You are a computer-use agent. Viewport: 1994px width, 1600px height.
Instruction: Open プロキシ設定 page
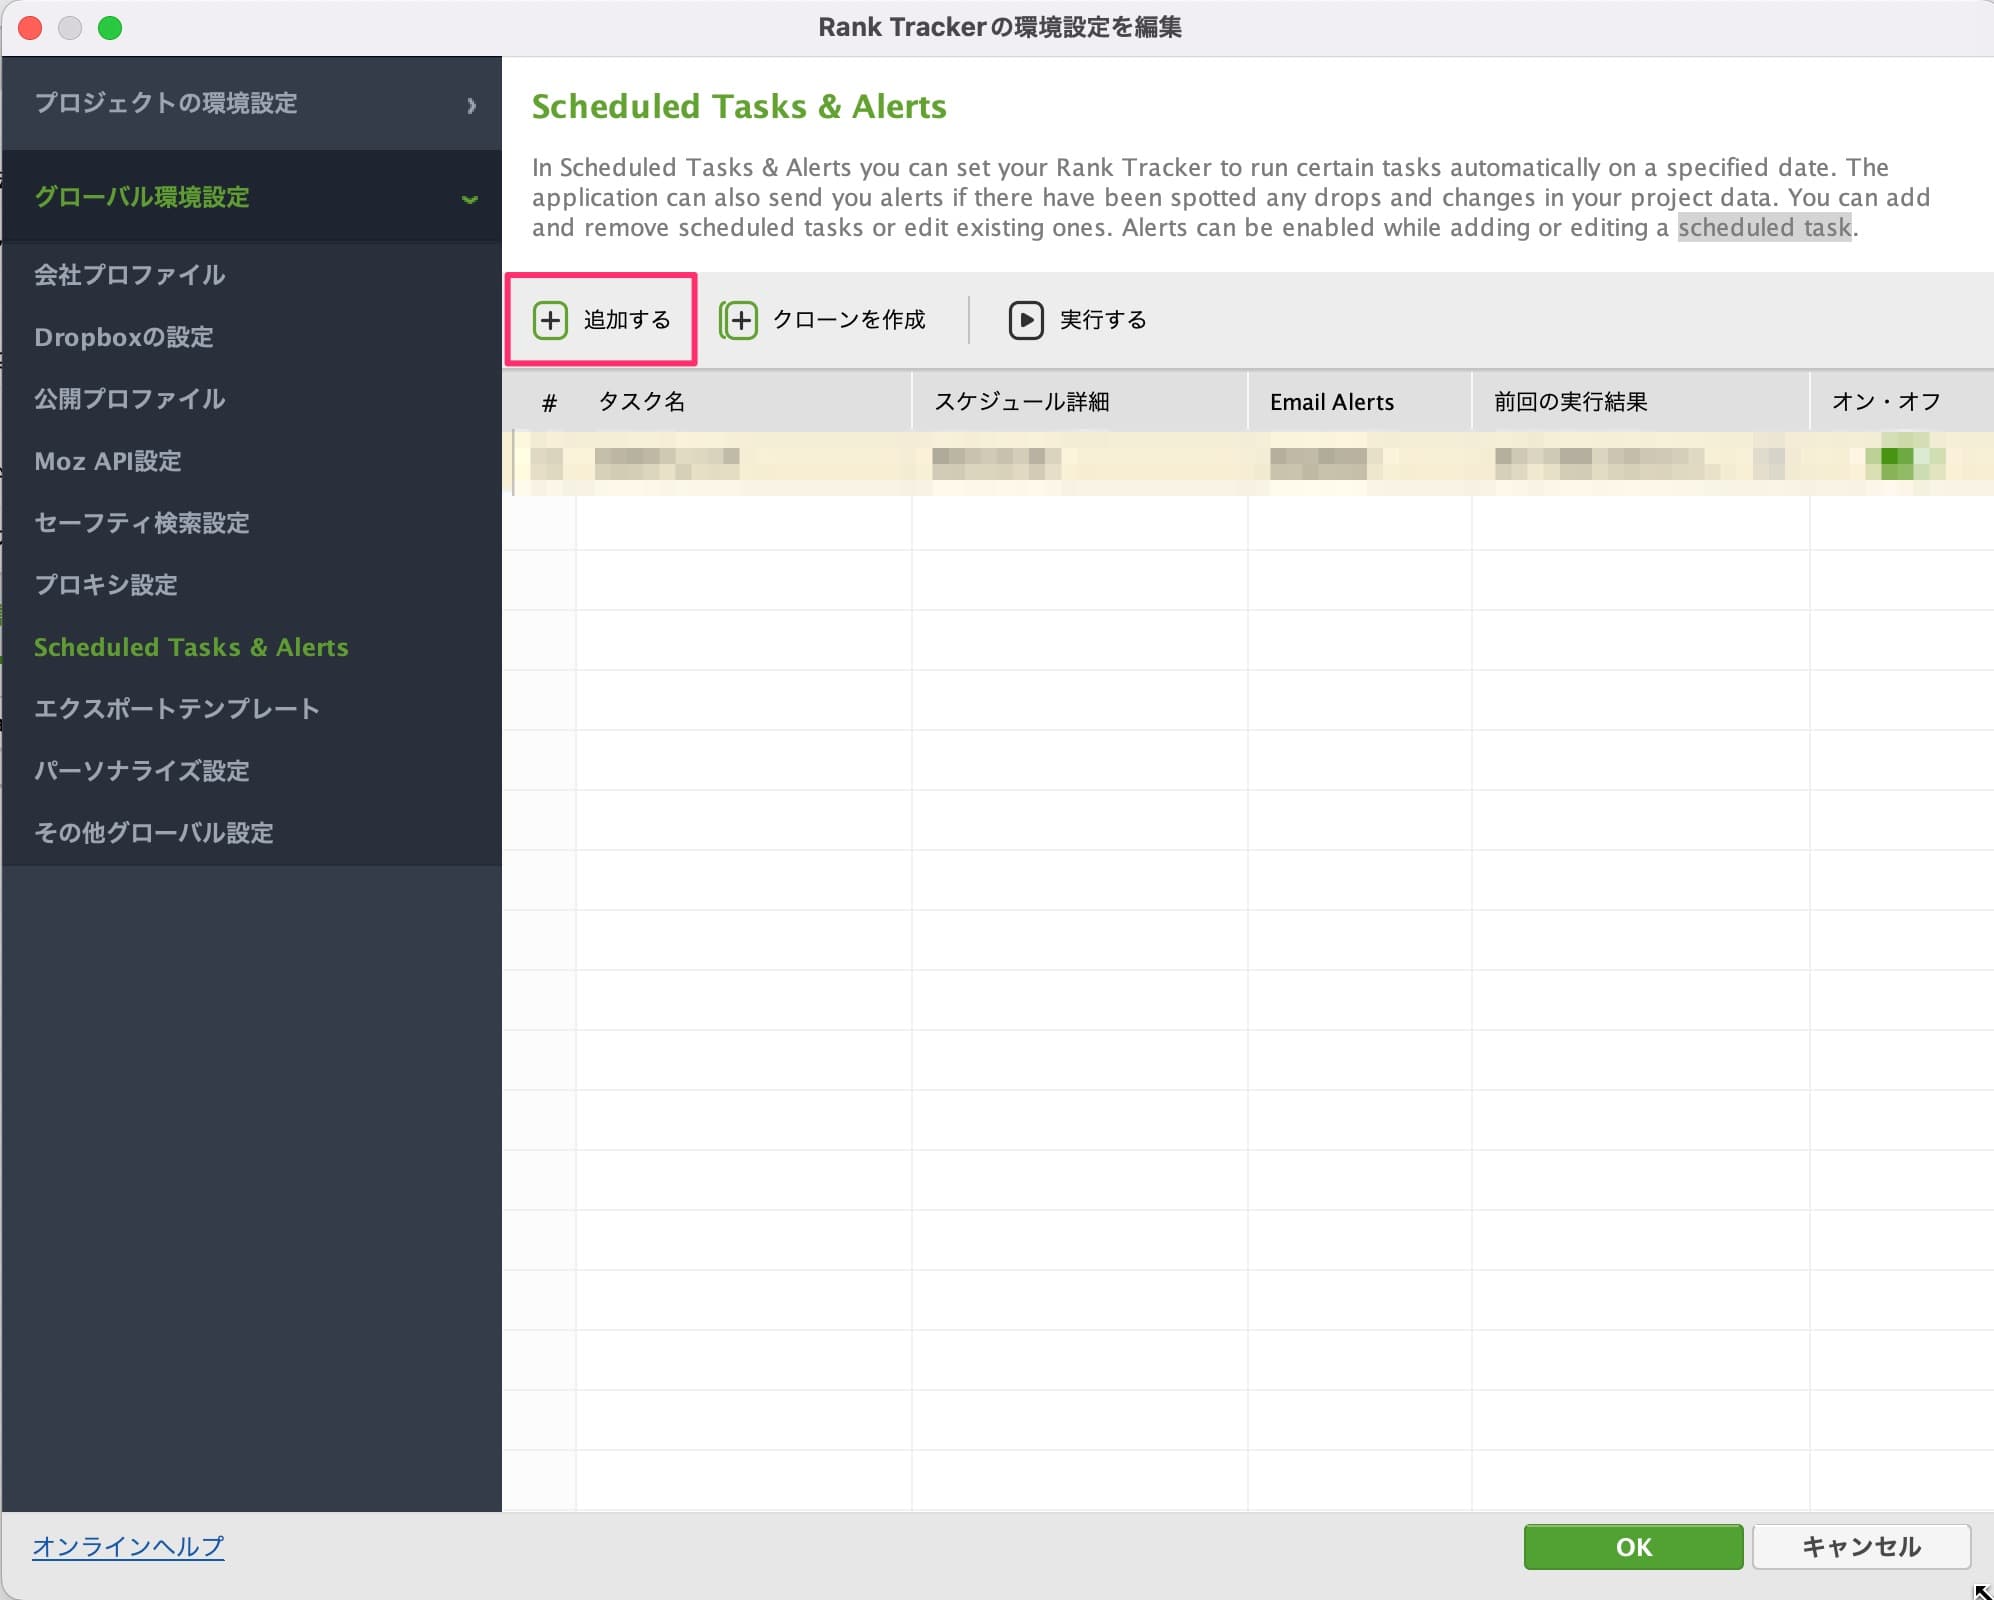coord(106,585)
